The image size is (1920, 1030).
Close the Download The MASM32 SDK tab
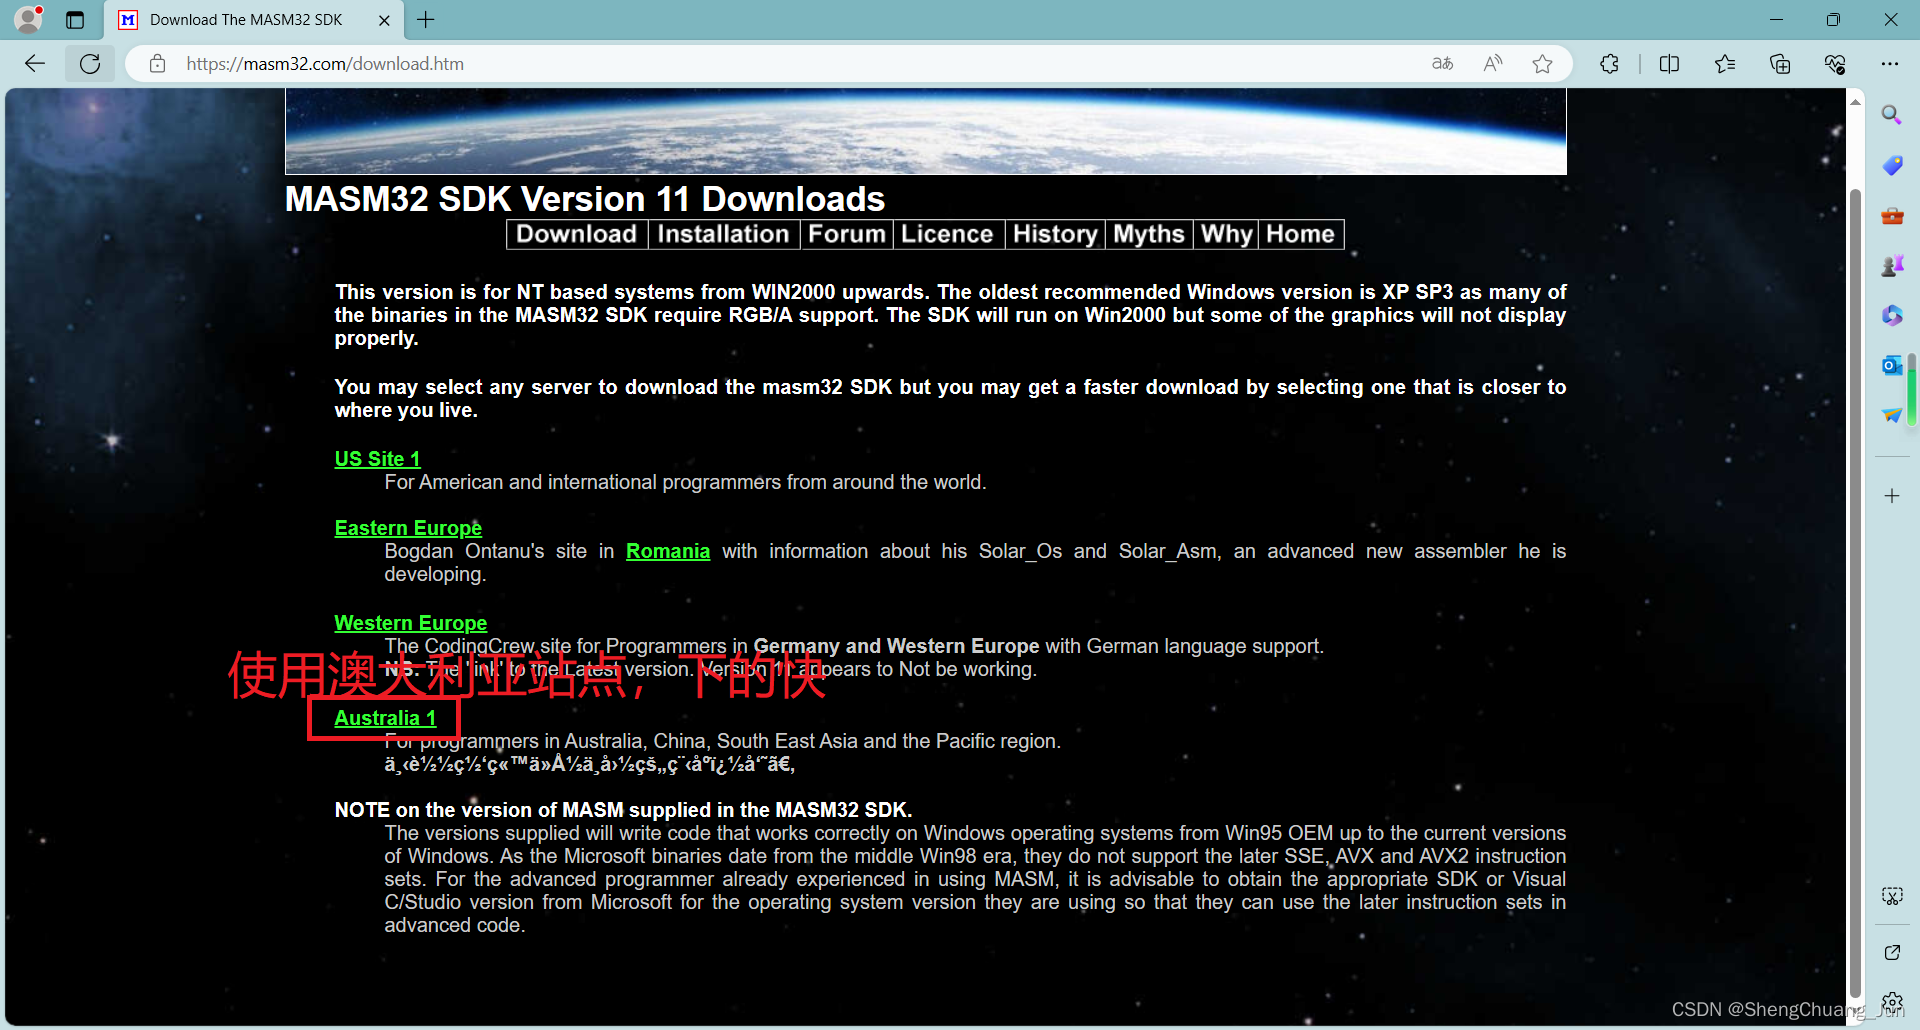coord(384,20)
